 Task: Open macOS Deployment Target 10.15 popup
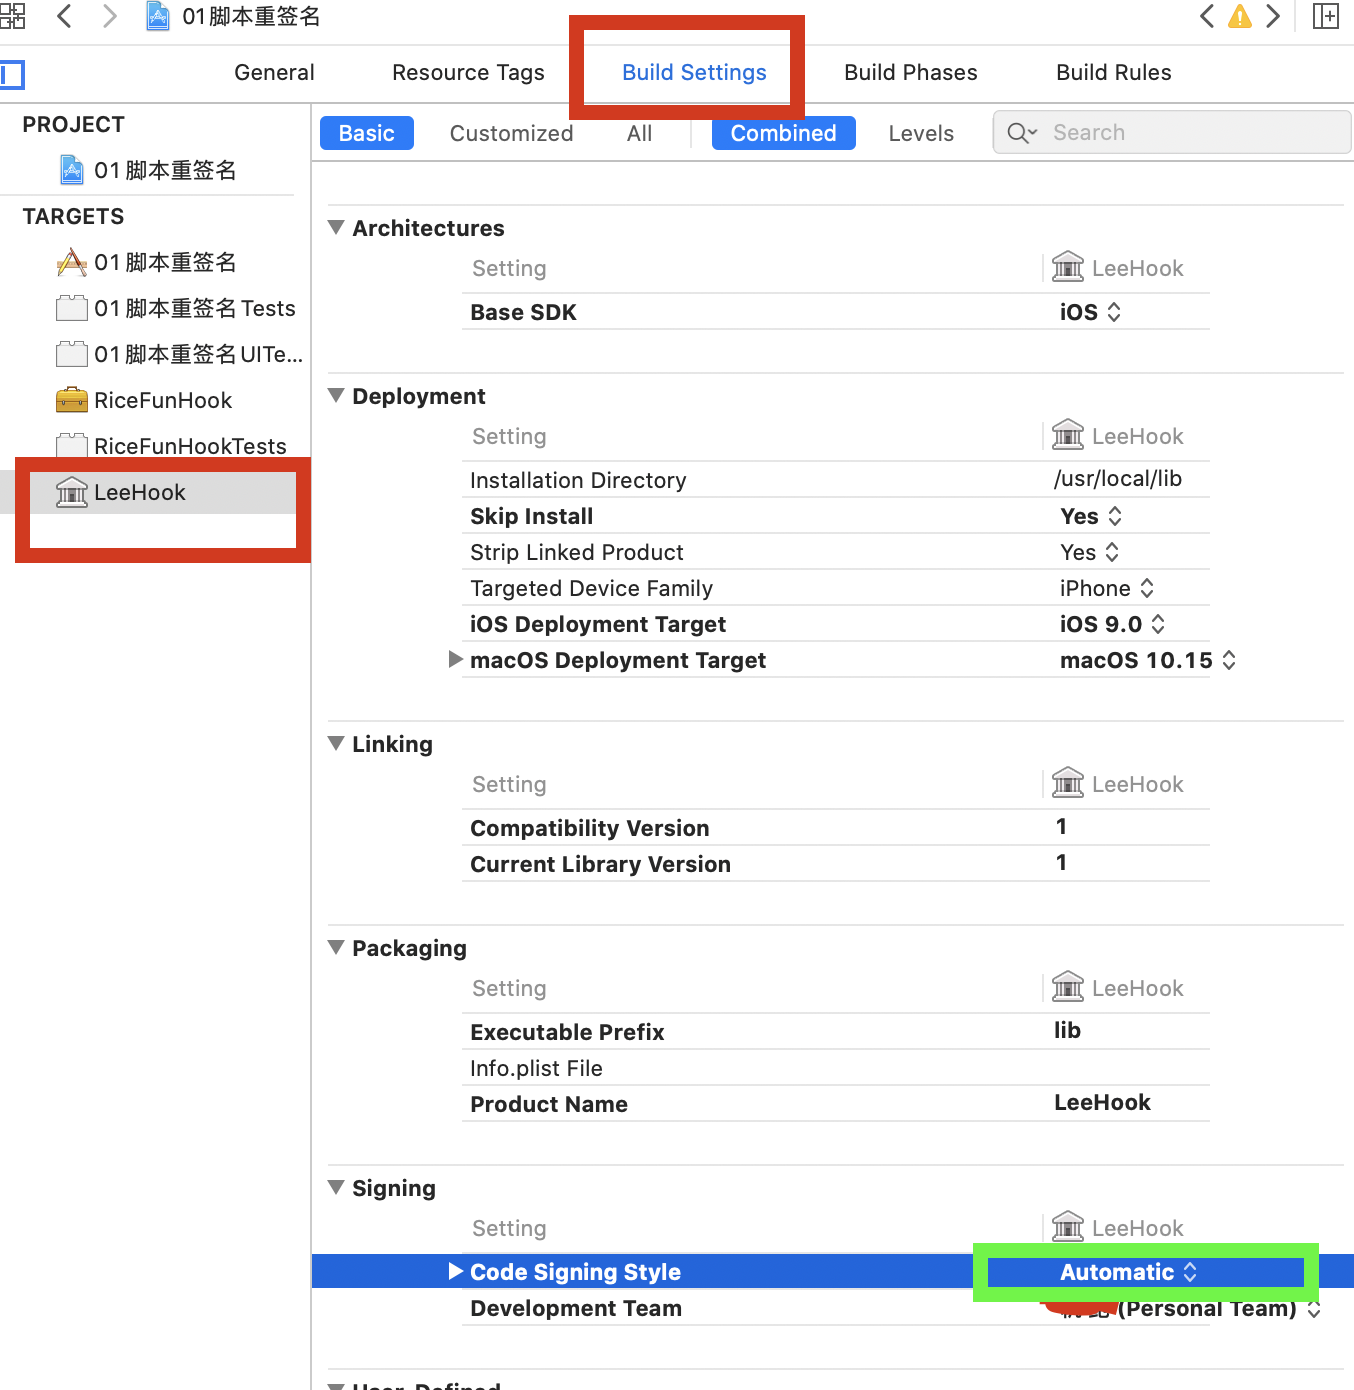click(x=1148, y=660)
